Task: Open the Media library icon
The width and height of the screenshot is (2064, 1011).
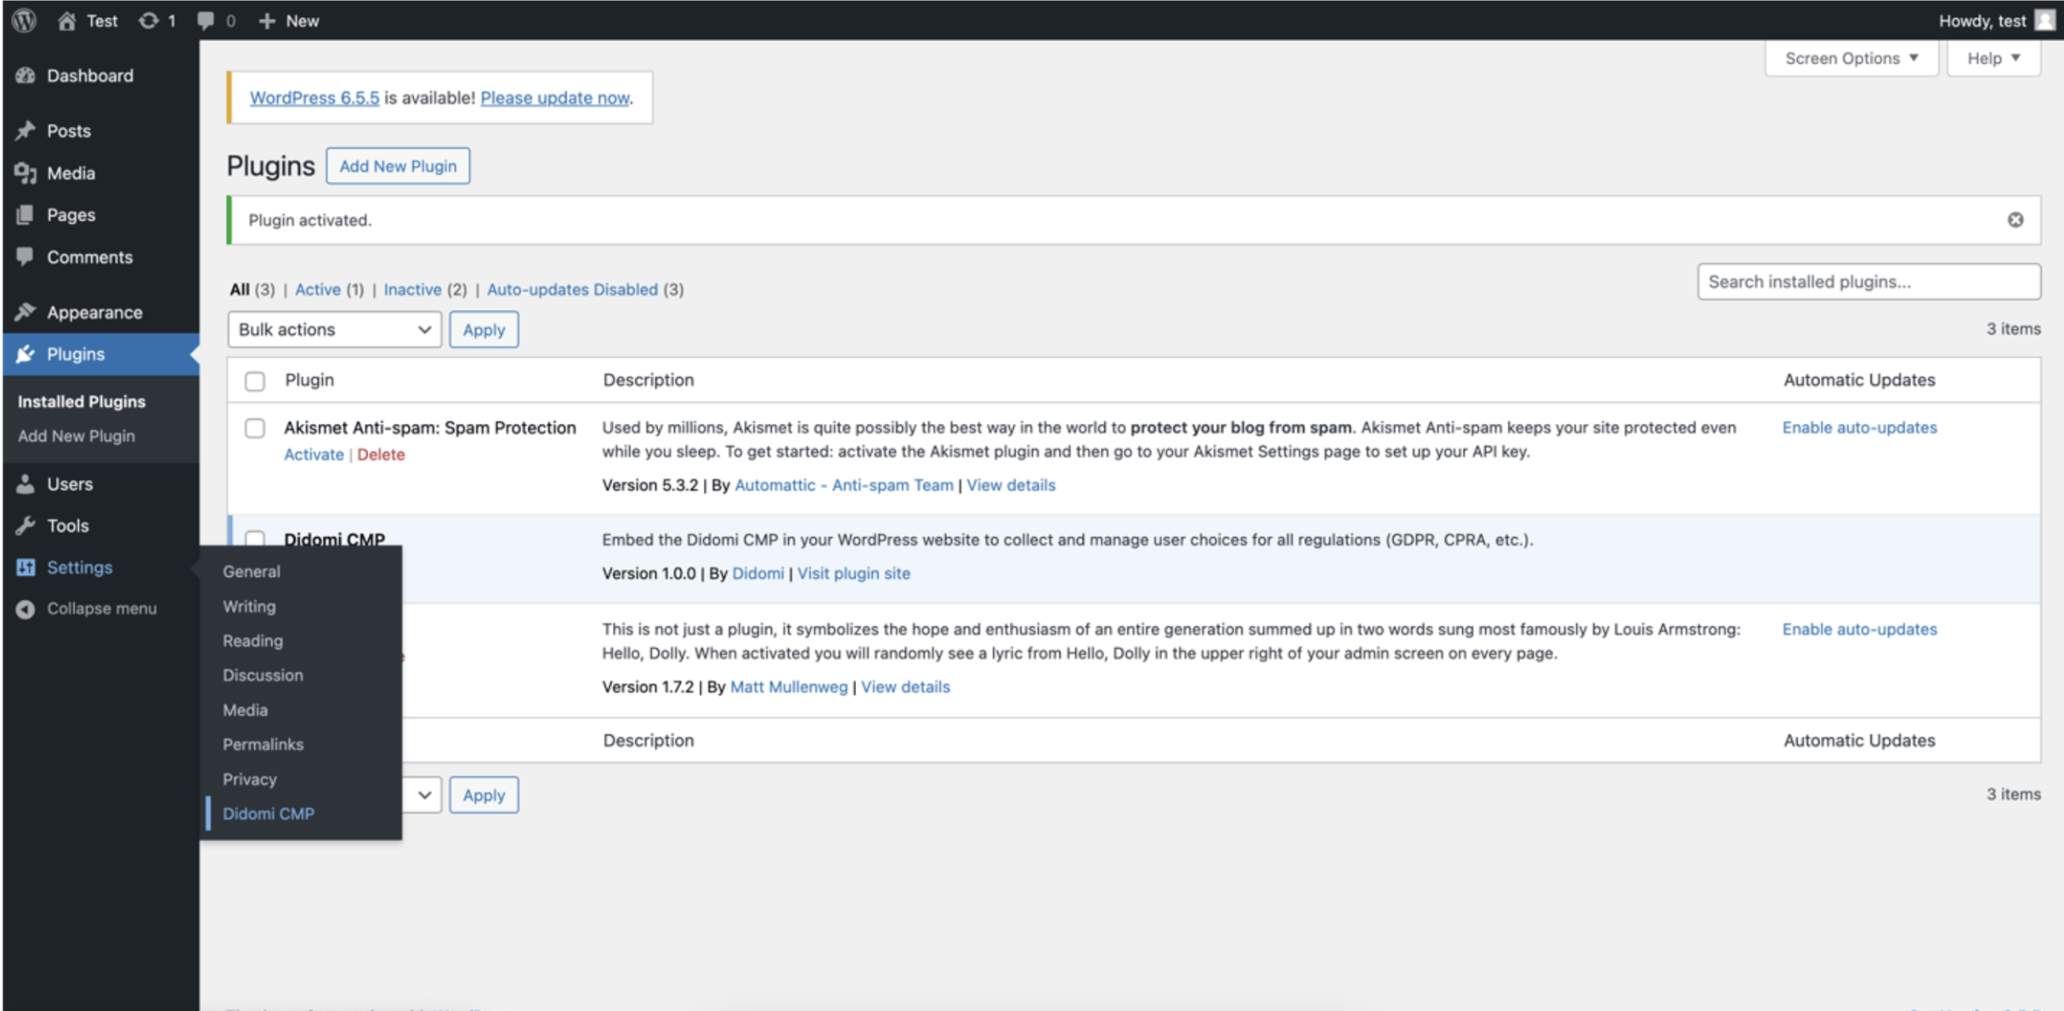Action: 25,172
